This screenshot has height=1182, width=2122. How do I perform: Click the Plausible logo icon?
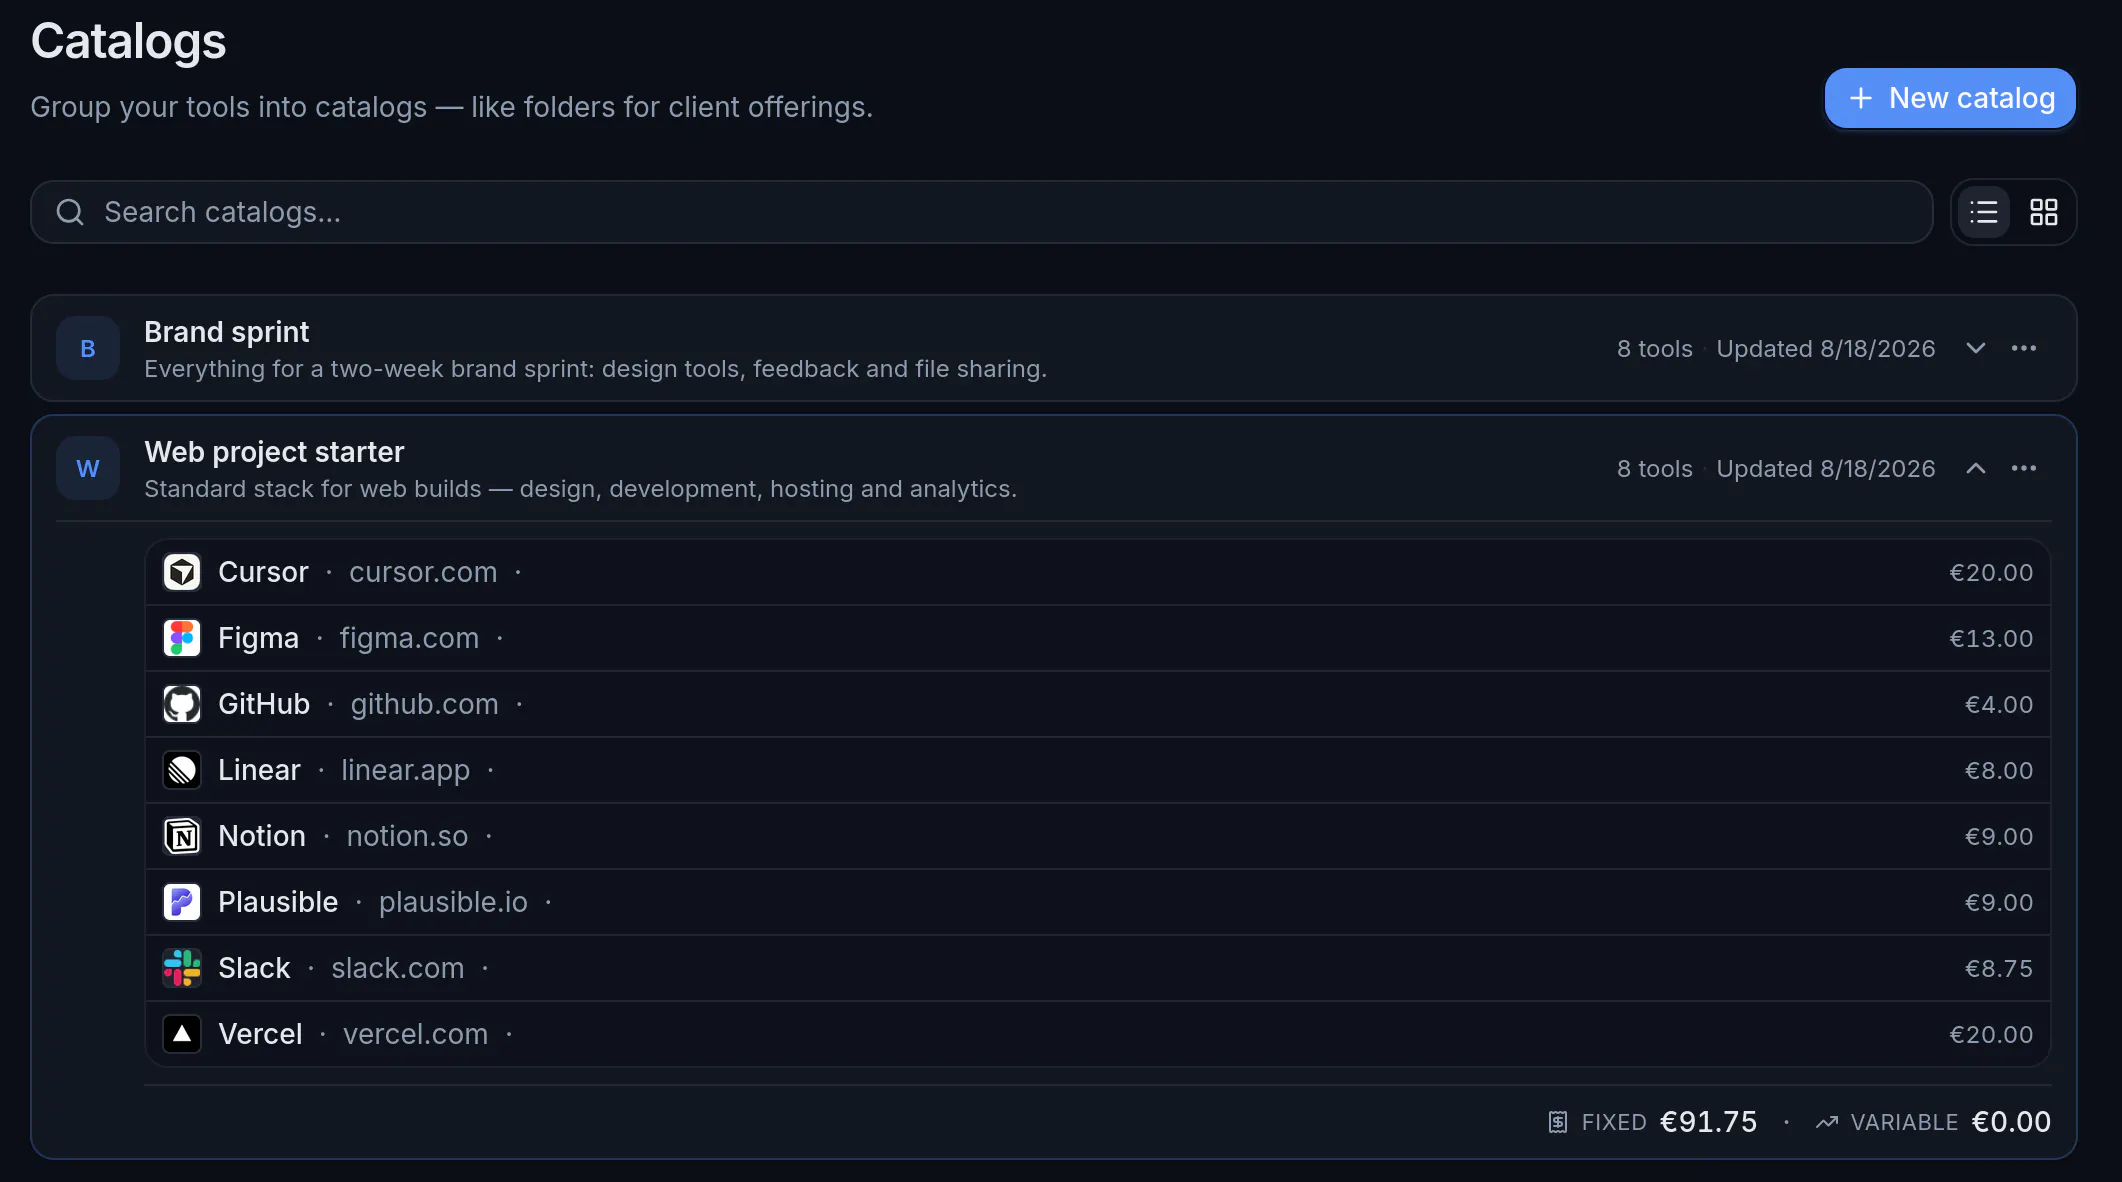182,902
